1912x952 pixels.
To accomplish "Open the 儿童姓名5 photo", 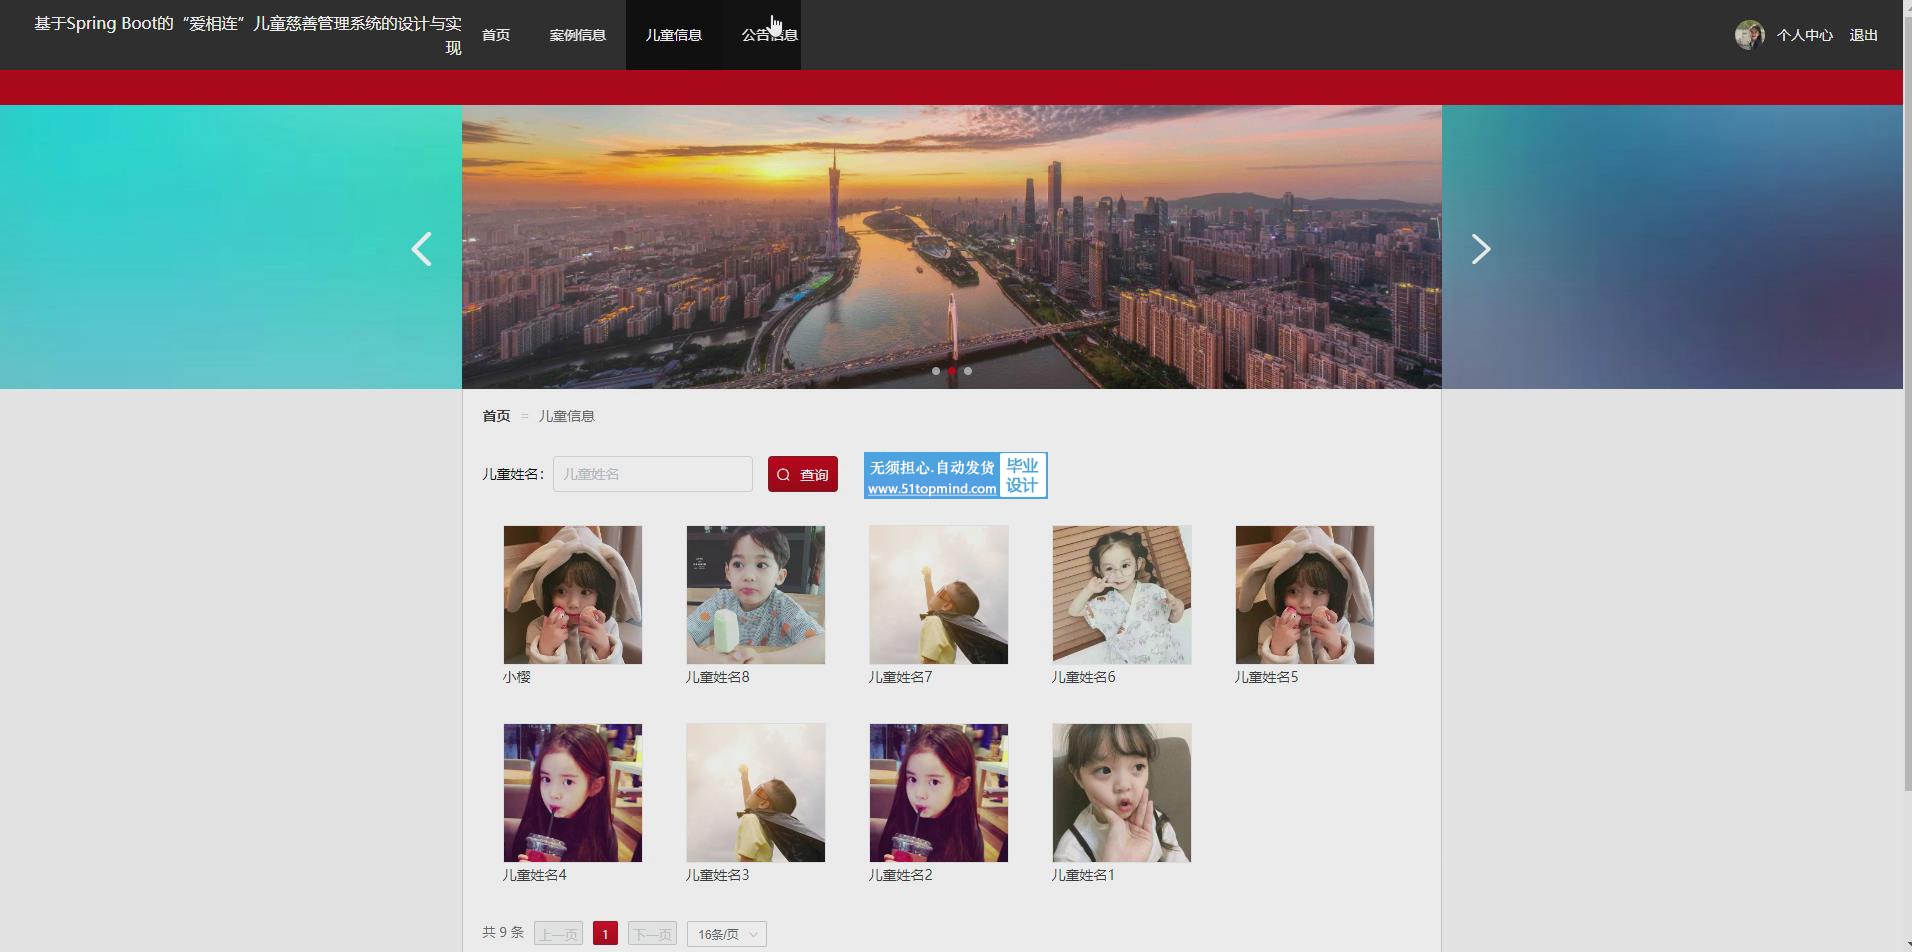I will click(x=1305, y=595).
